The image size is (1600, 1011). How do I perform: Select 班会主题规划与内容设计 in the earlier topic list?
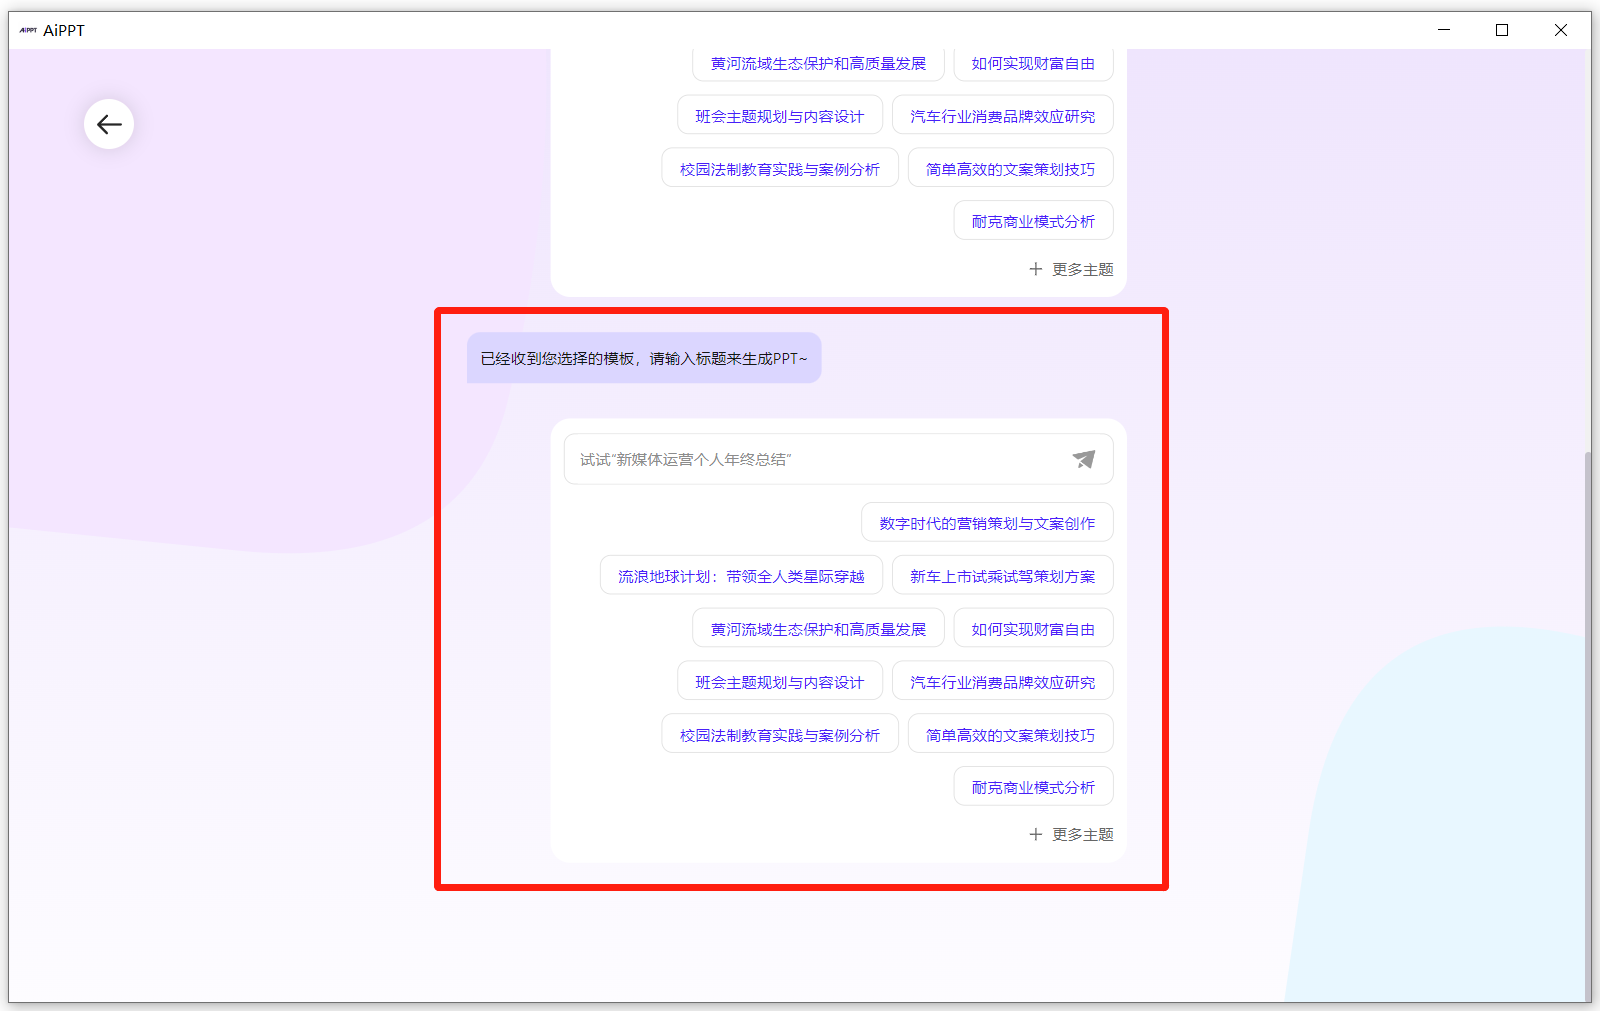(x=780, y=116)
